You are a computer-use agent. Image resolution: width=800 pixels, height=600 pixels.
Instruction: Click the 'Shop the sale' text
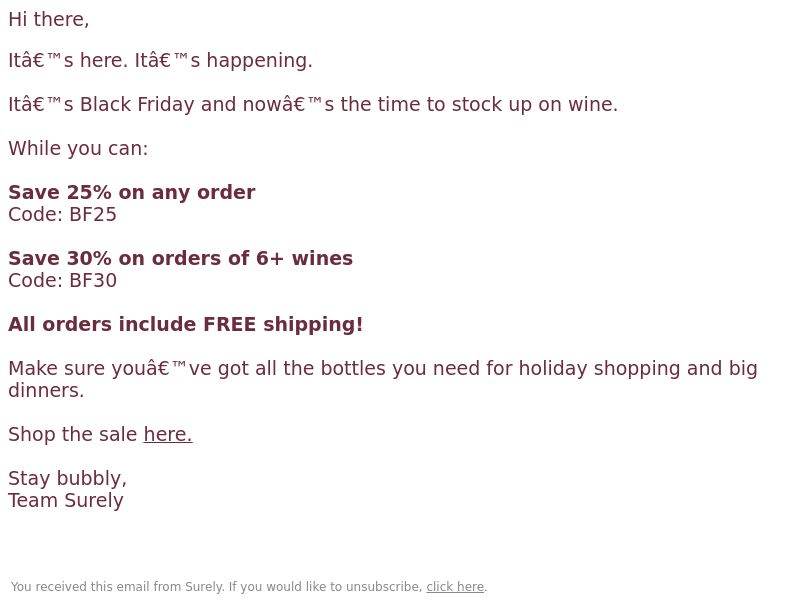72,434
